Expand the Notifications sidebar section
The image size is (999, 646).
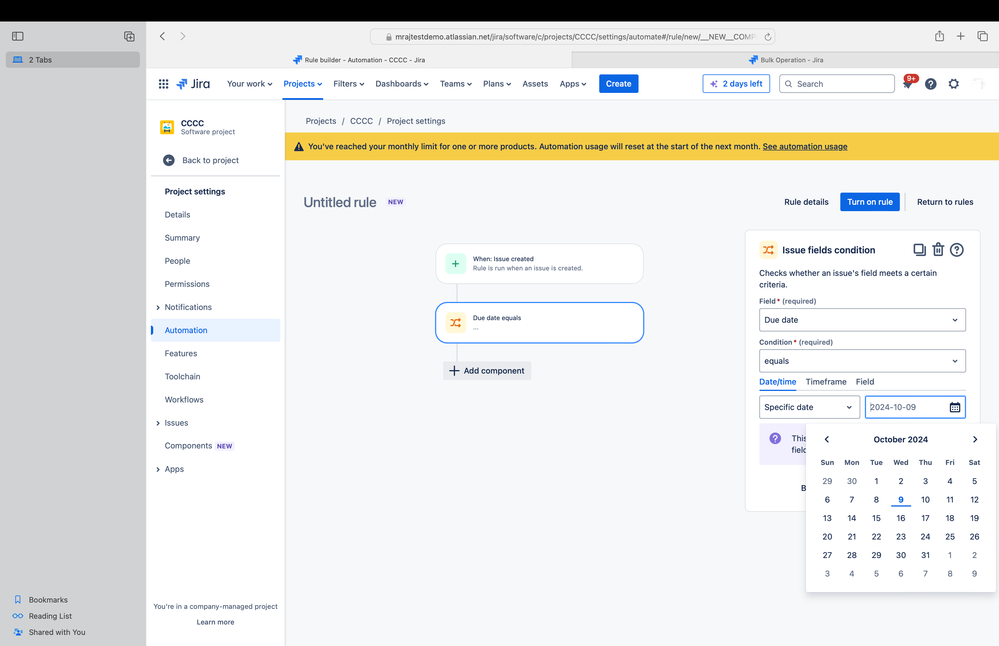(x=158, y=307)
